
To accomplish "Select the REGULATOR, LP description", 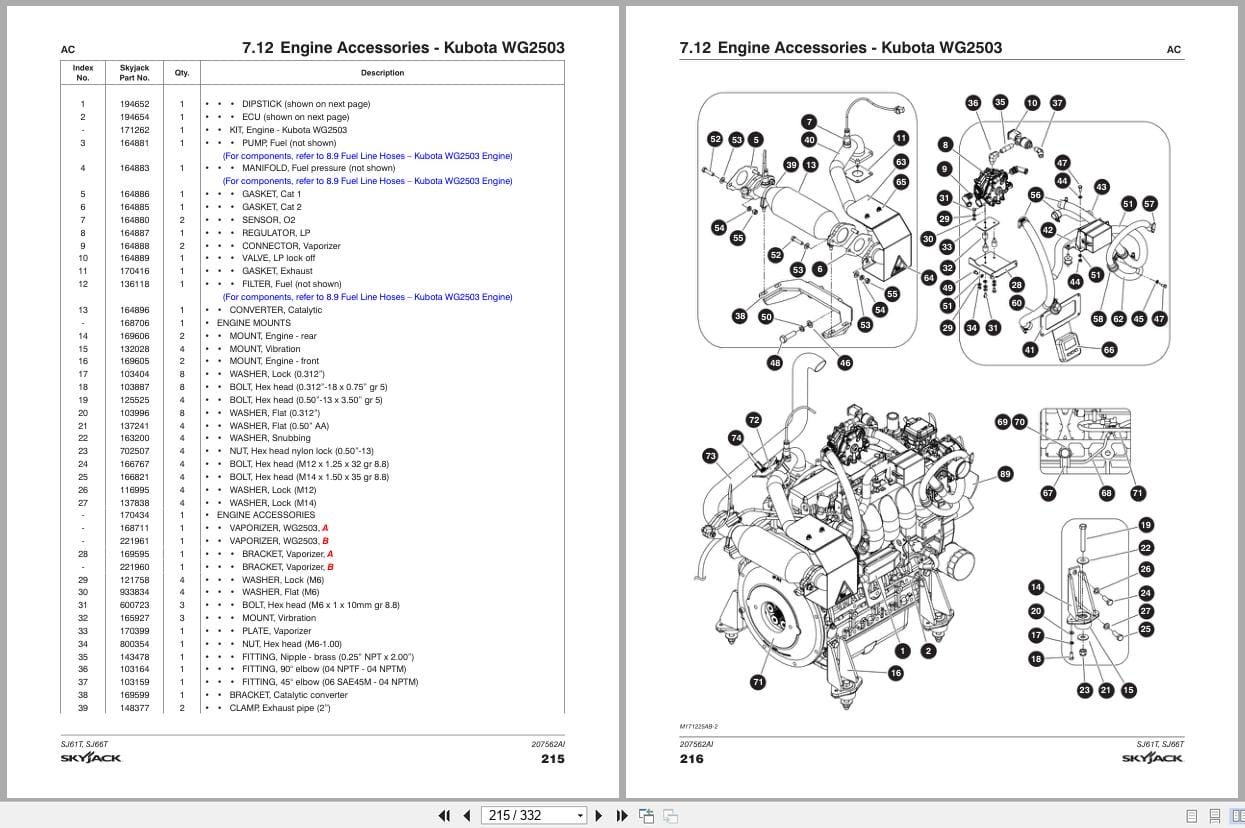I will (276, 233).
